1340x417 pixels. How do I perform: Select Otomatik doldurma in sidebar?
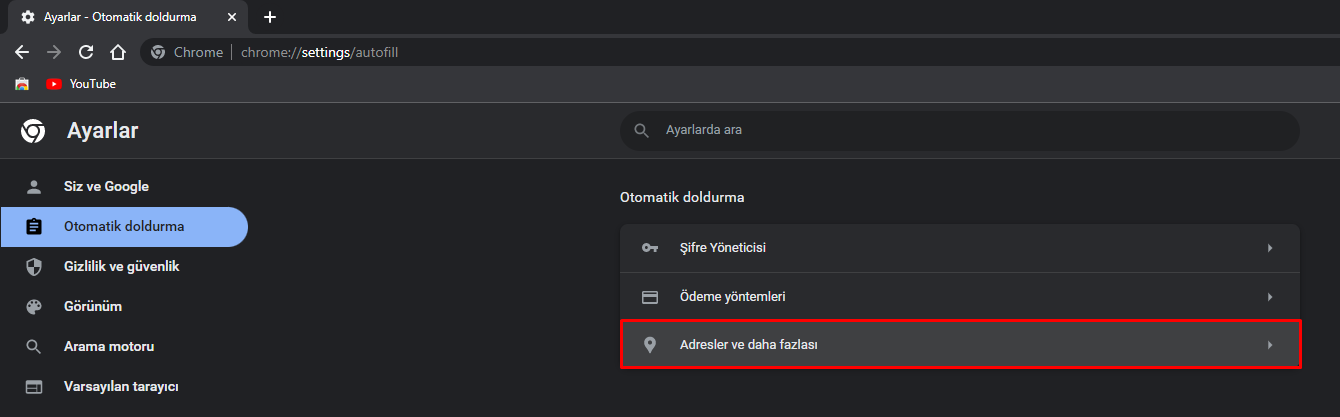pyautogui.click(x=124, y=226)
